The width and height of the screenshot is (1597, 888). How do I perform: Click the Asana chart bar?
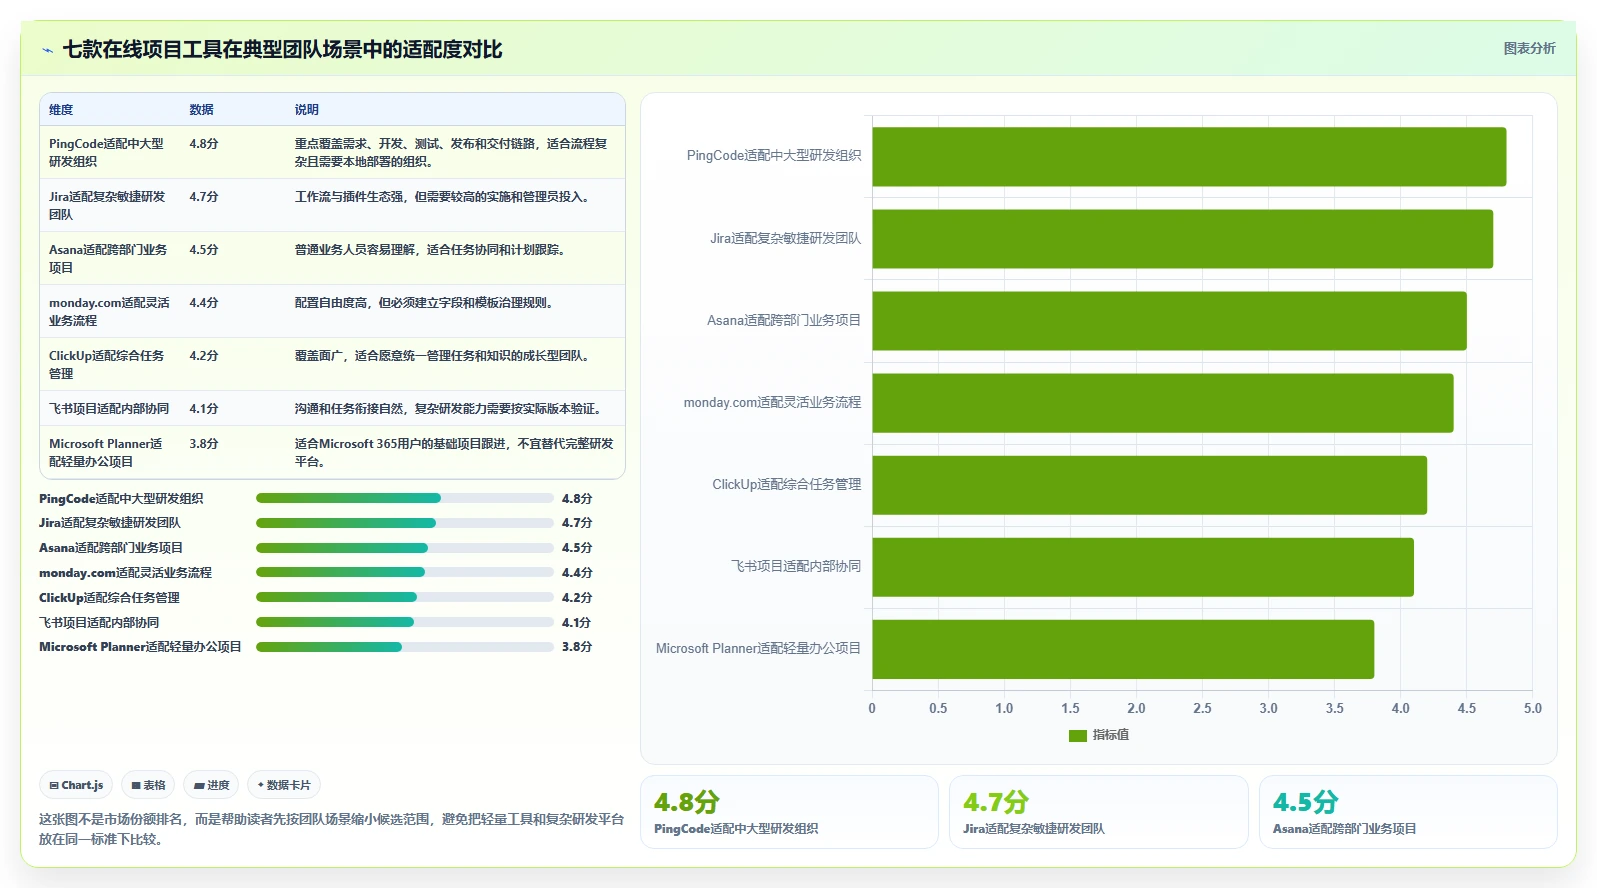[1169, 321]
